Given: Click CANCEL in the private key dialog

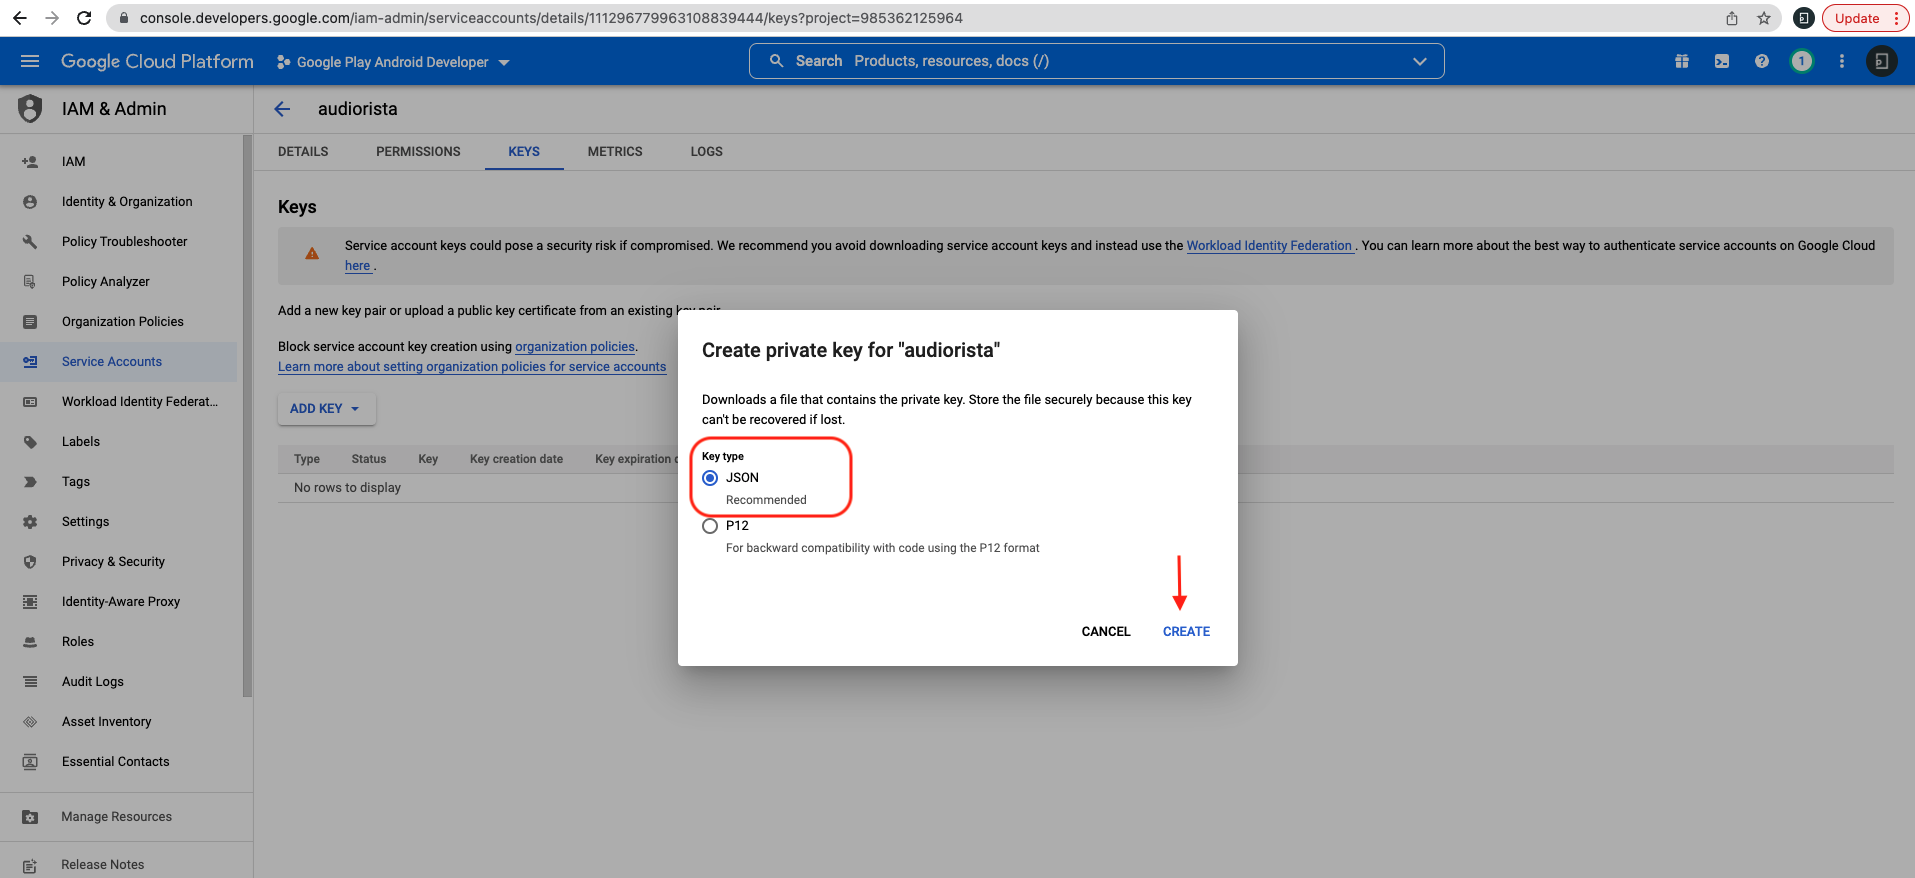Looking at the screenshot, I should click(1106, 631).
